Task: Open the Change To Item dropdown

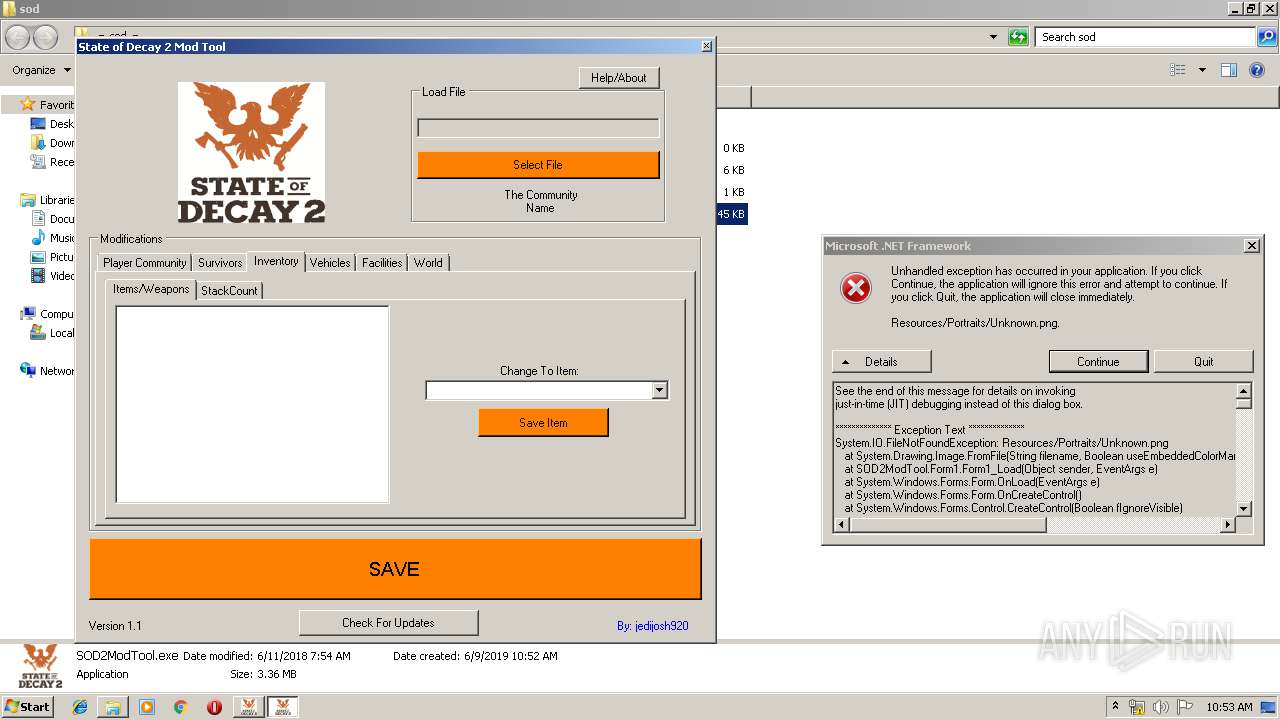Action: click(x=659, y=390)
